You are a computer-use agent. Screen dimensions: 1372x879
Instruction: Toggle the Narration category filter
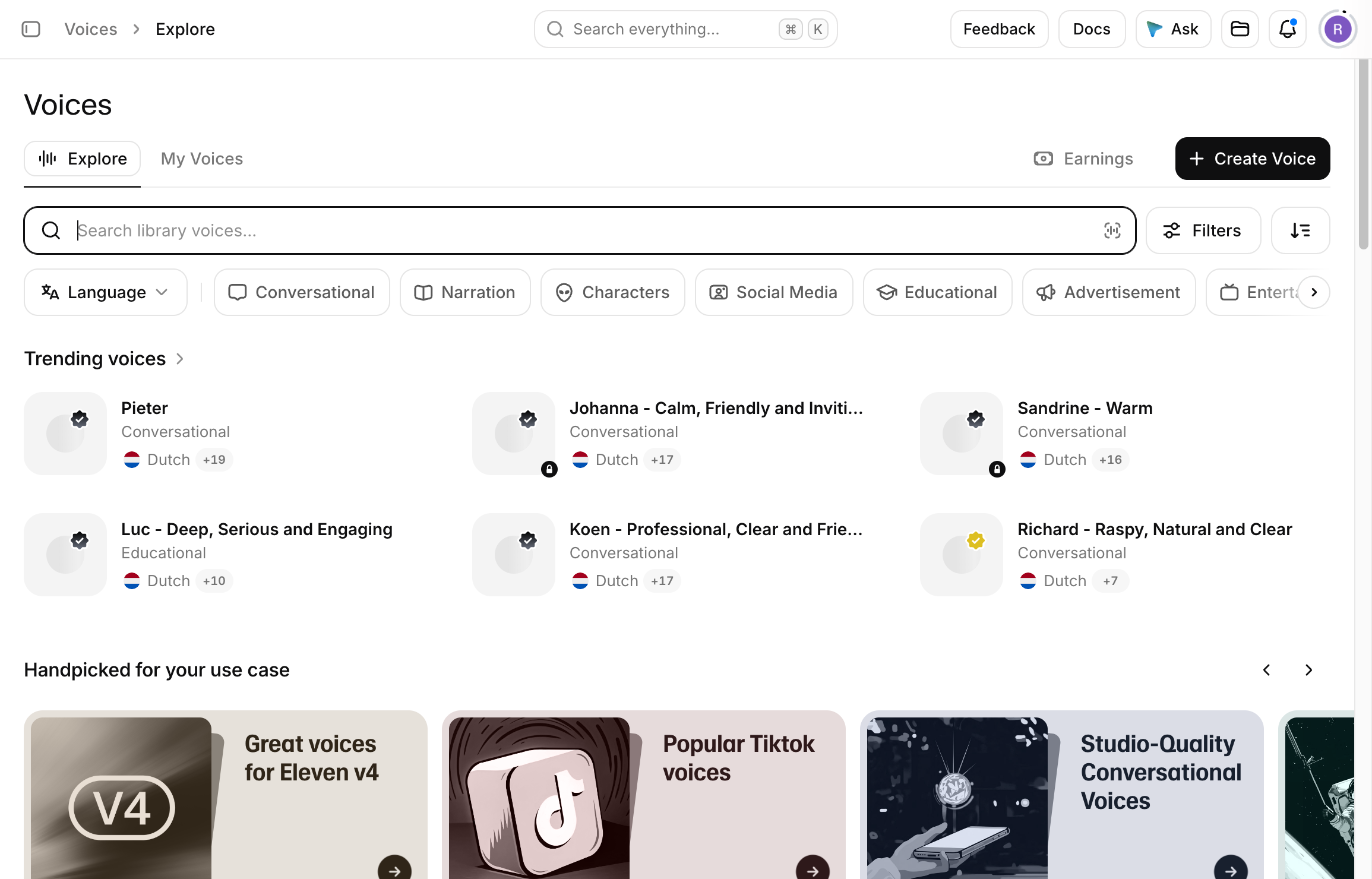click(465, 292)
